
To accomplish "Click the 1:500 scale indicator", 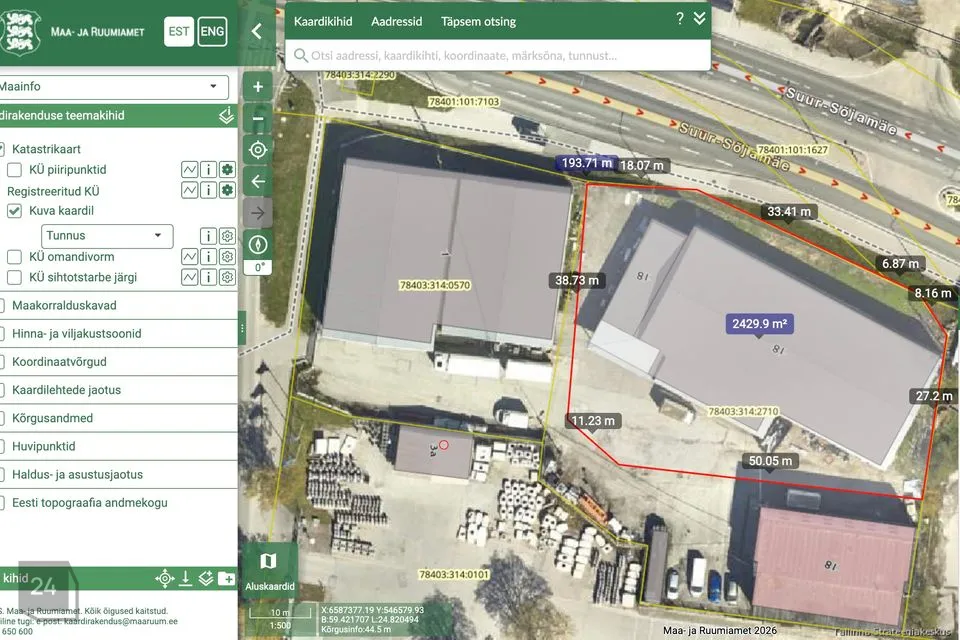I will click(x=280, y=625).
